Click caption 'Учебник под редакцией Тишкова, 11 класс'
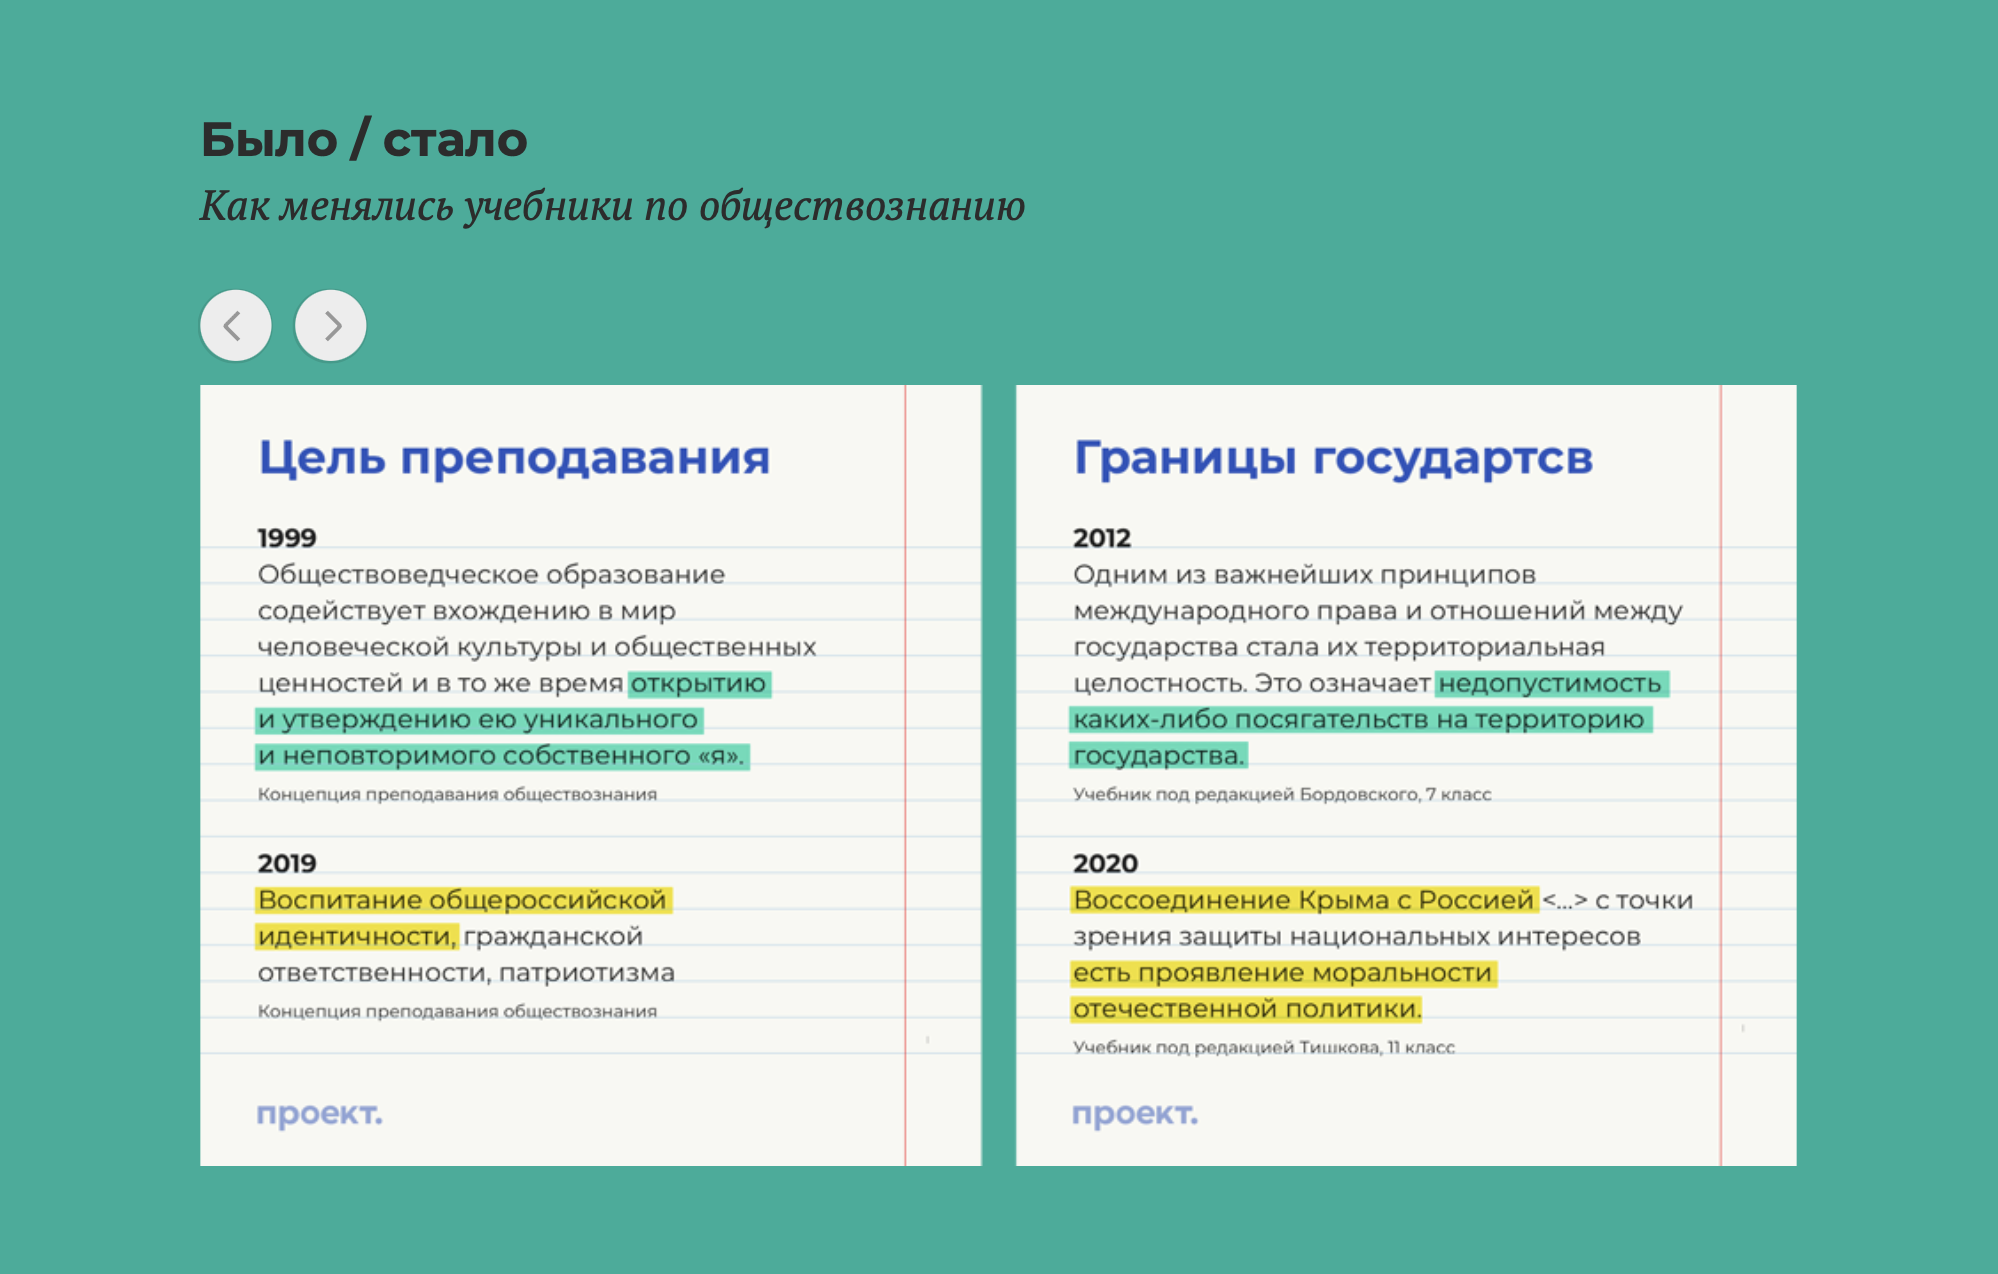The height and width of the screenshot is (1274, 1998). (x=1263, y=1047)
